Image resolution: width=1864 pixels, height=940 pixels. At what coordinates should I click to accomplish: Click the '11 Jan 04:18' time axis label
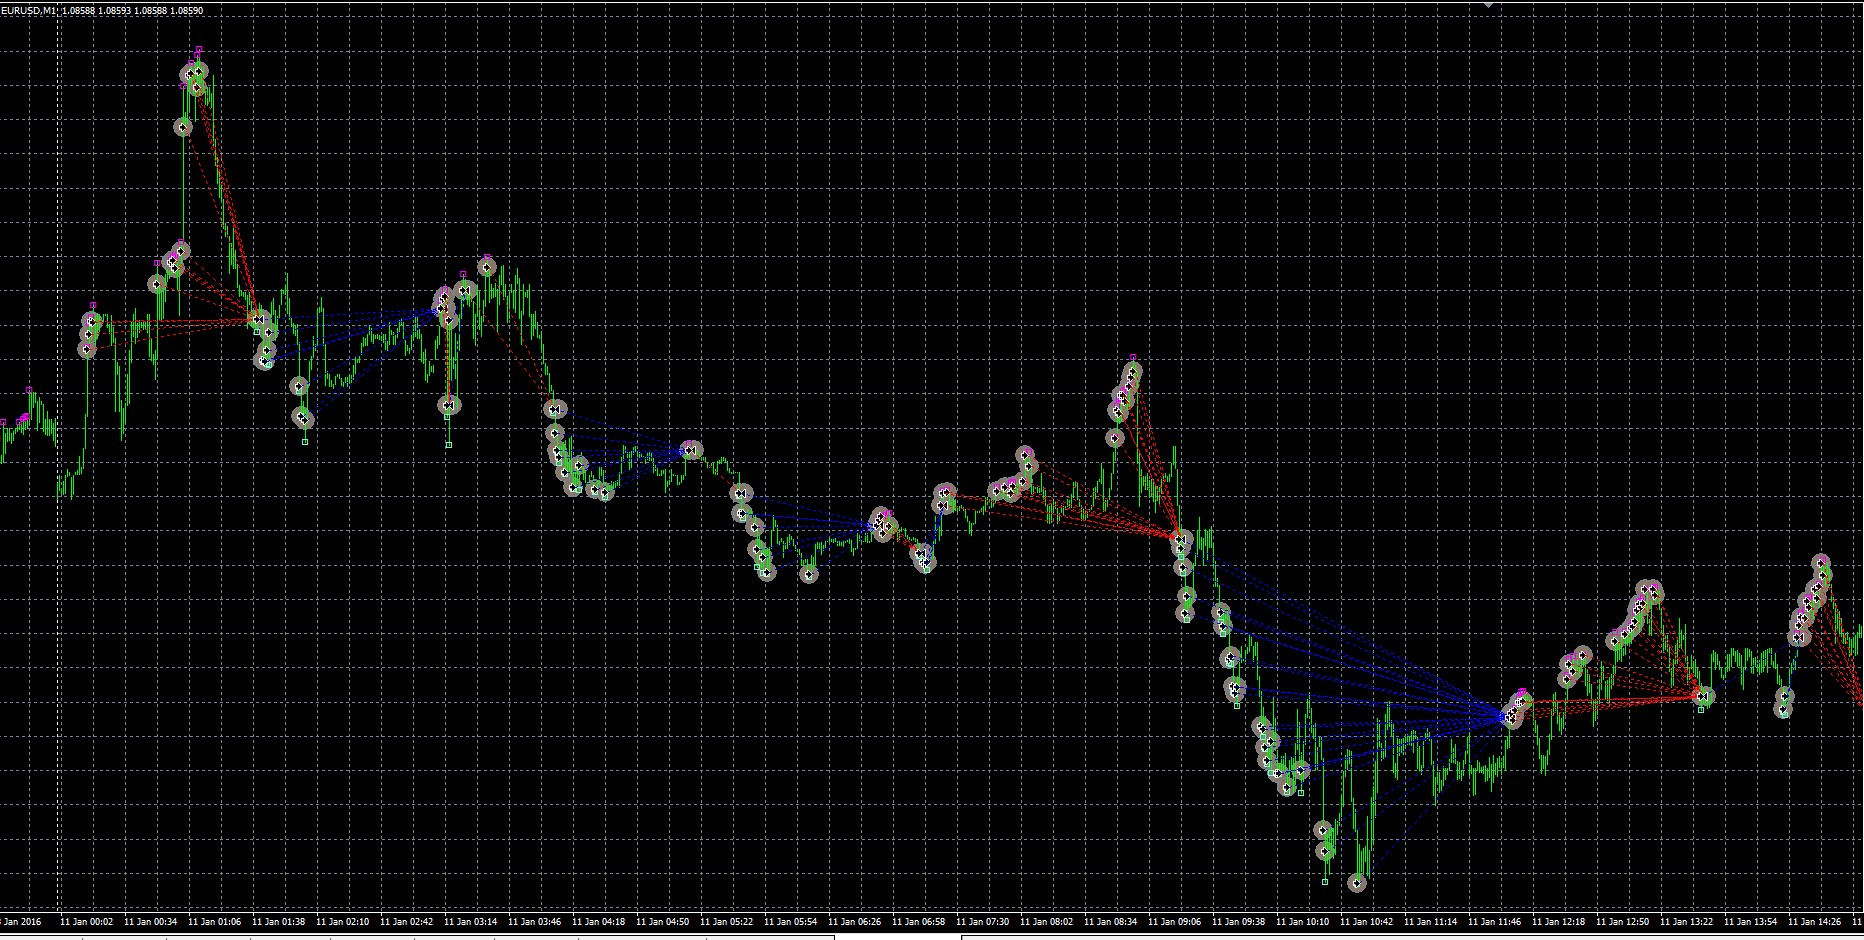pos(599,922)
